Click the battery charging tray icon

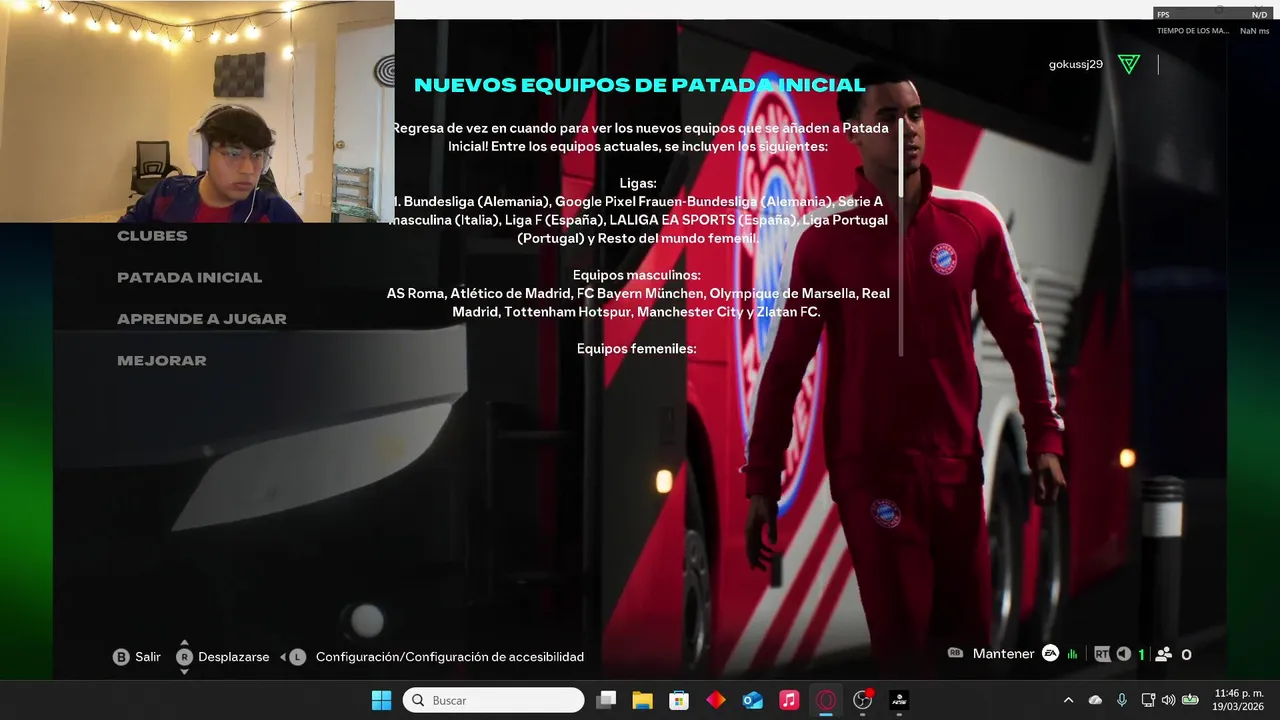[x=1190, y=700]
